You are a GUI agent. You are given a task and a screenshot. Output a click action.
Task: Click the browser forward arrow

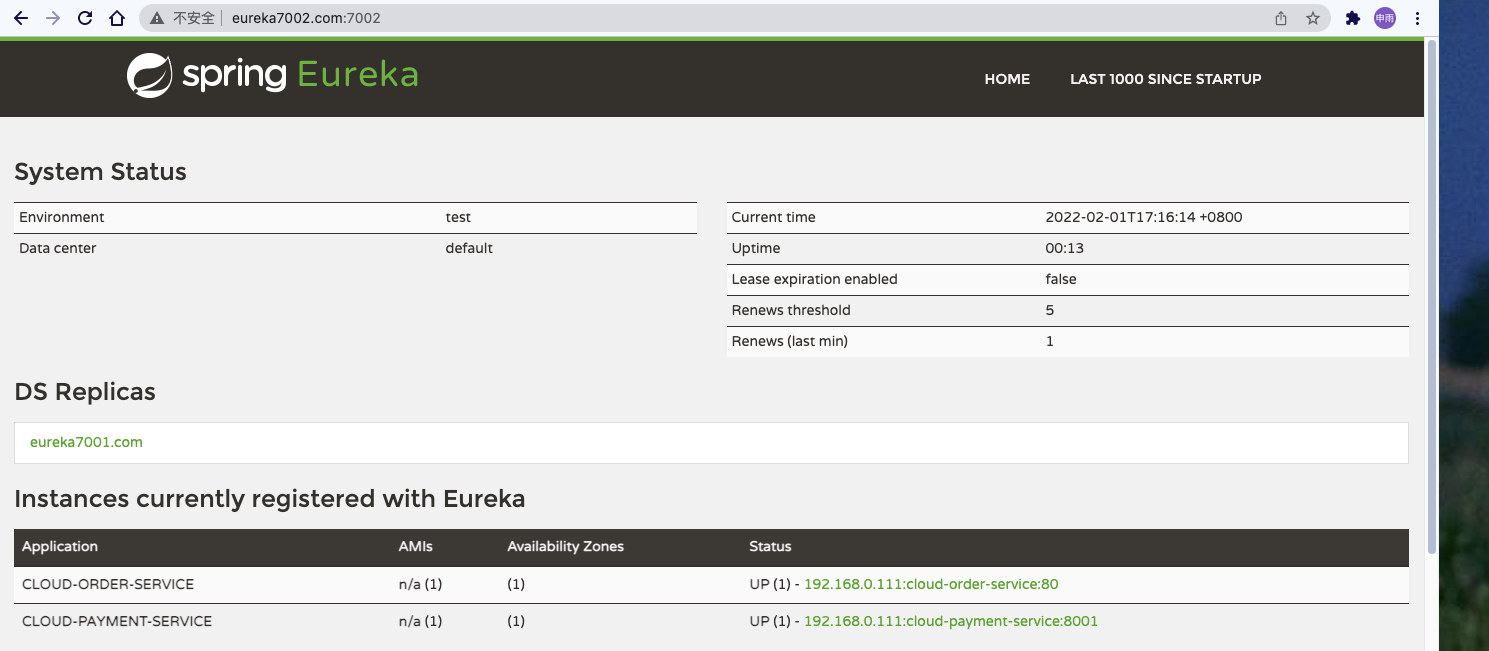point(53,18)
